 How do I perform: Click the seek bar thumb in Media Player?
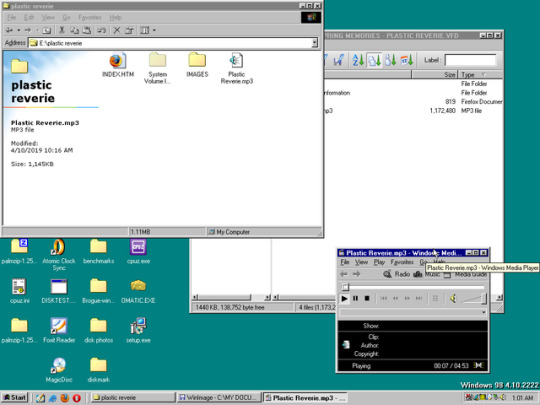[345, 287]
